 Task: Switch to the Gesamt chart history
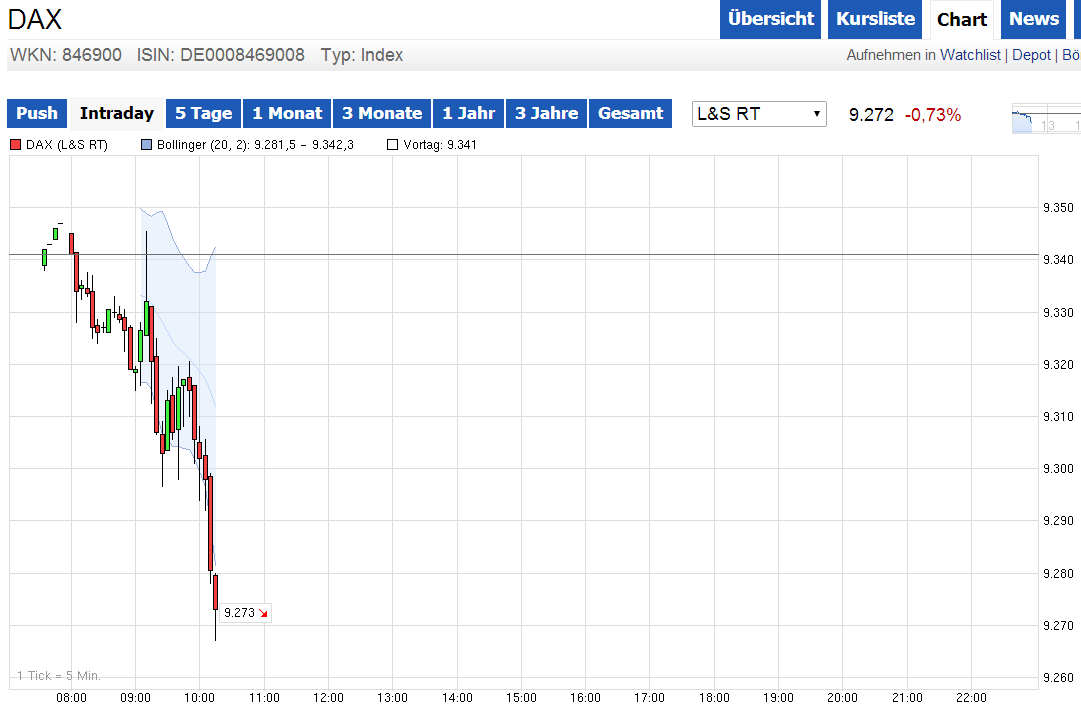tap(630, 113)
